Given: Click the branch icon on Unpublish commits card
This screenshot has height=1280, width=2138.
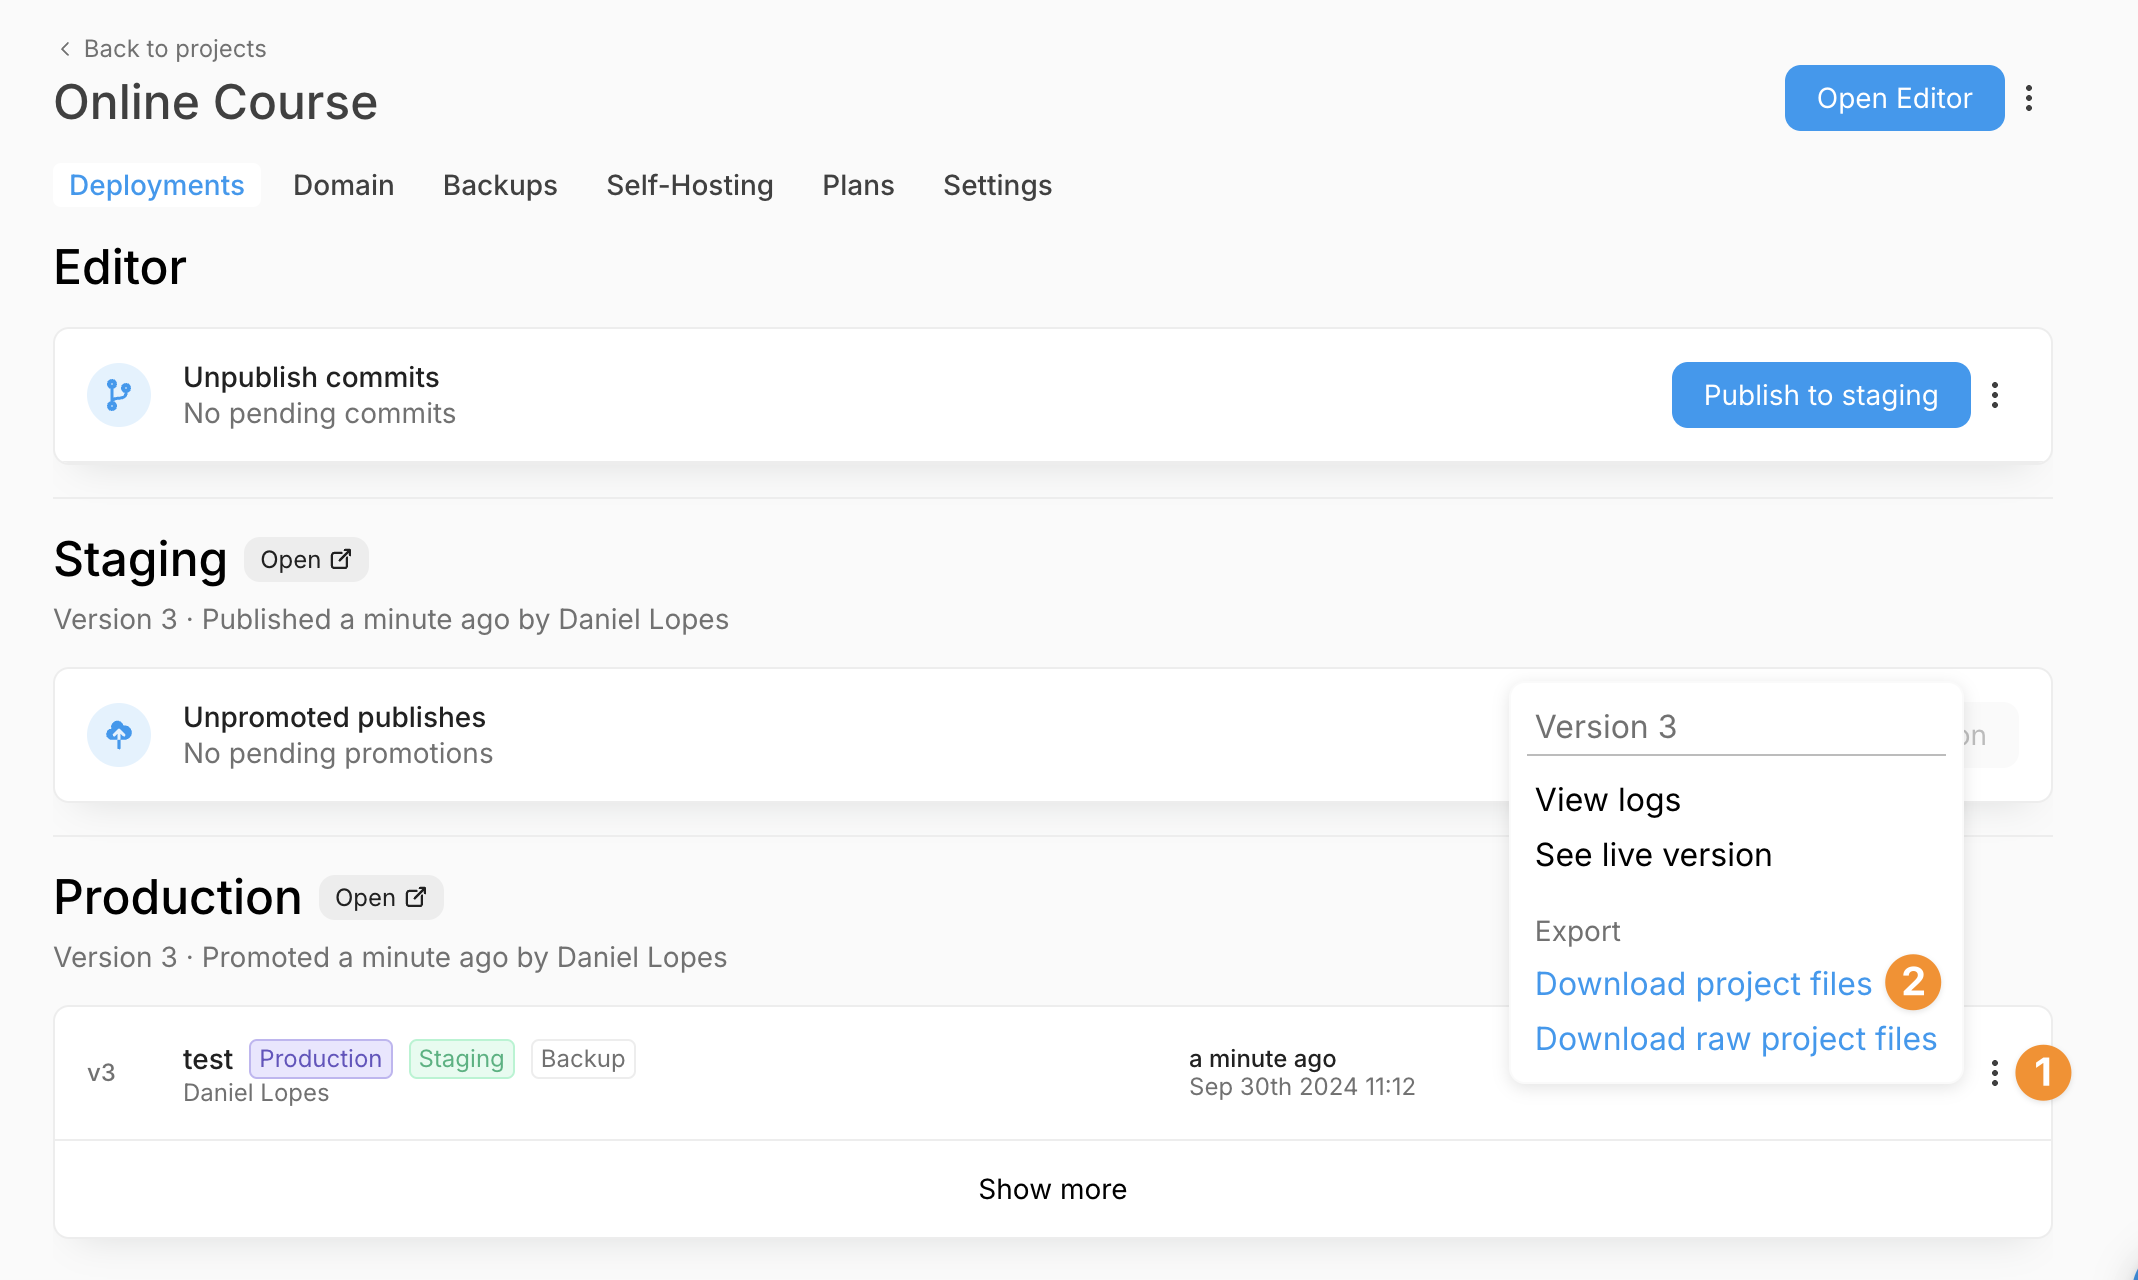Looking at the screenshot, I should coord(118,394).
